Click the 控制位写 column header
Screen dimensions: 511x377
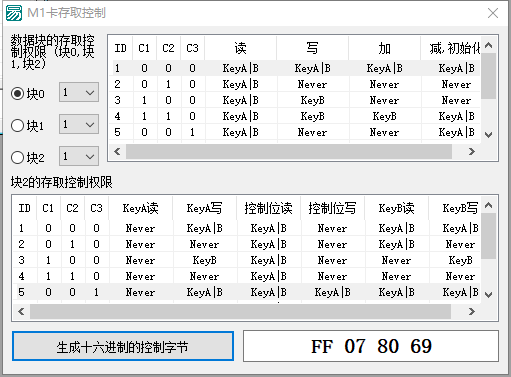[x=332, y=208]
